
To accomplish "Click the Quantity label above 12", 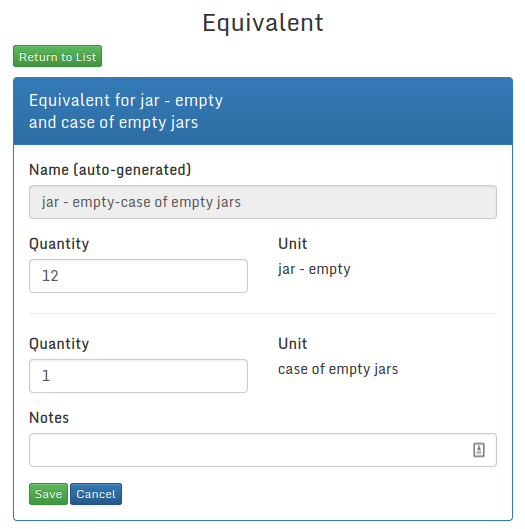I will point(59,244).
